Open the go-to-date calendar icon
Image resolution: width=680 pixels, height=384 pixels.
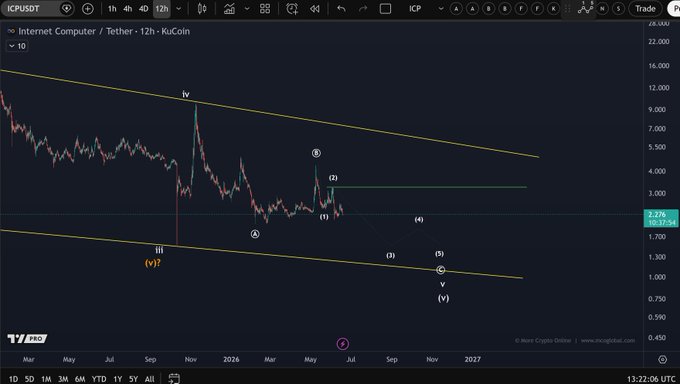(x=174, y=378)
